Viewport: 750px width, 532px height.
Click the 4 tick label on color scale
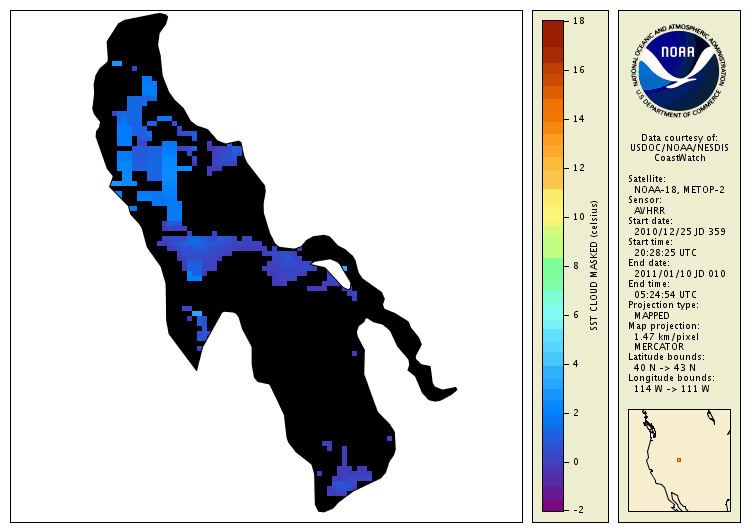pos(576,364)
